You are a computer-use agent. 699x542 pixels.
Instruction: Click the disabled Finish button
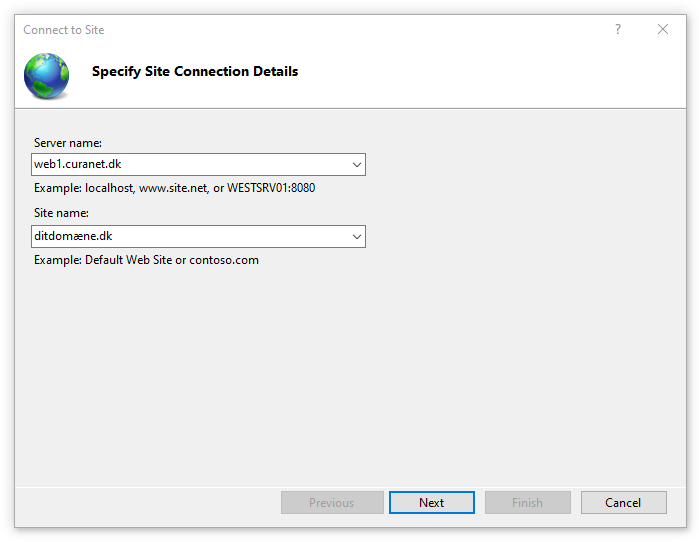528,503
